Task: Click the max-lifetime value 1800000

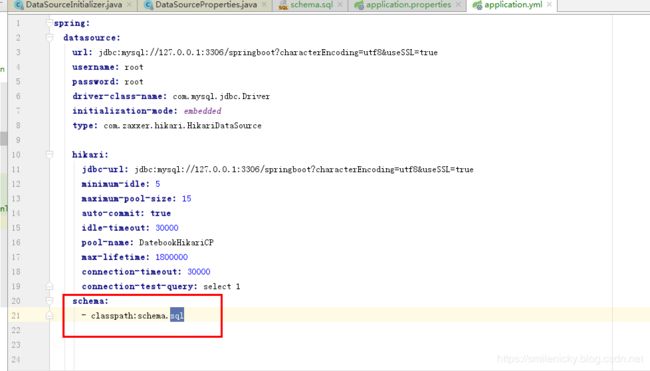Action: 172,257
